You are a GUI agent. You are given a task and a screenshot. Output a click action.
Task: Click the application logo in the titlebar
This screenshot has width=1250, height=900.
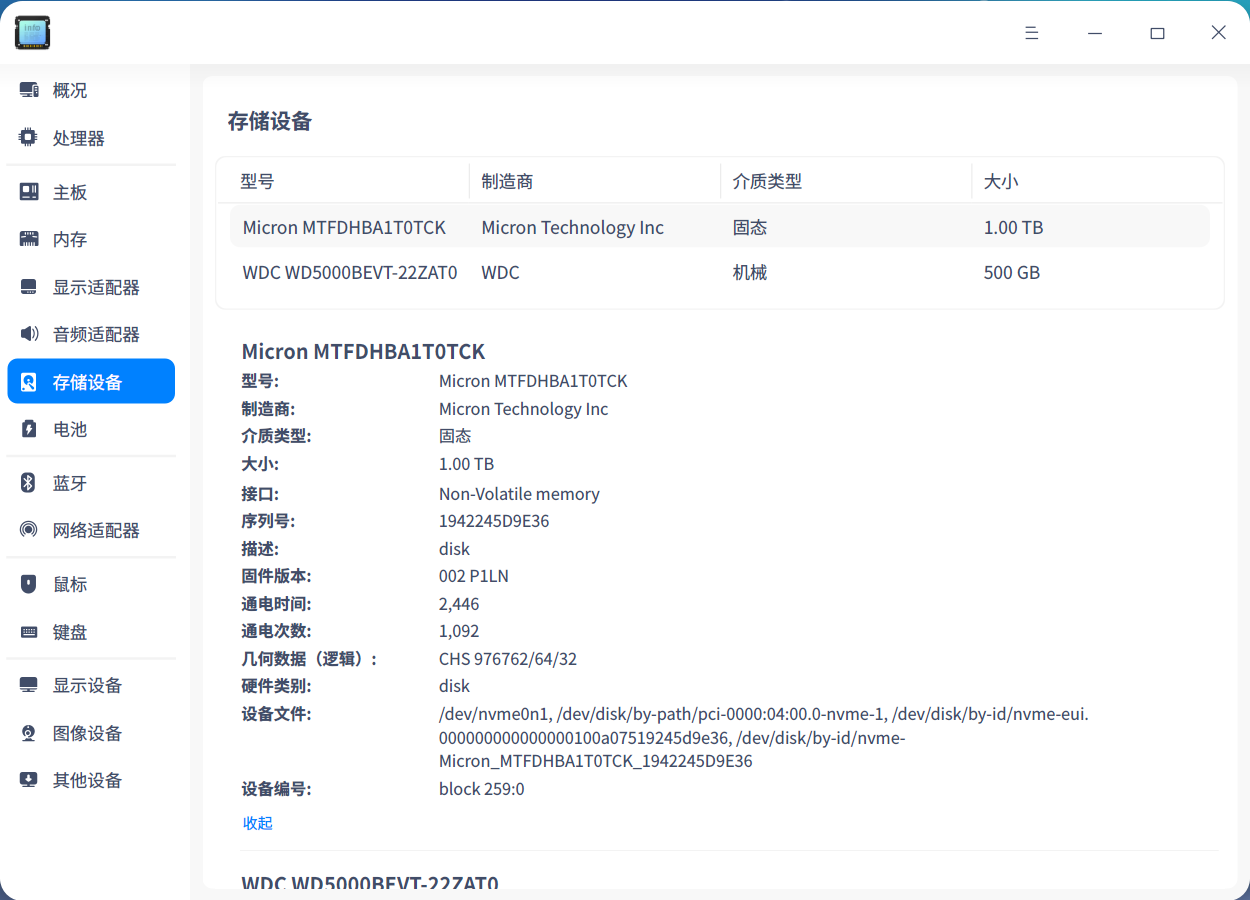tap(32, 32)
